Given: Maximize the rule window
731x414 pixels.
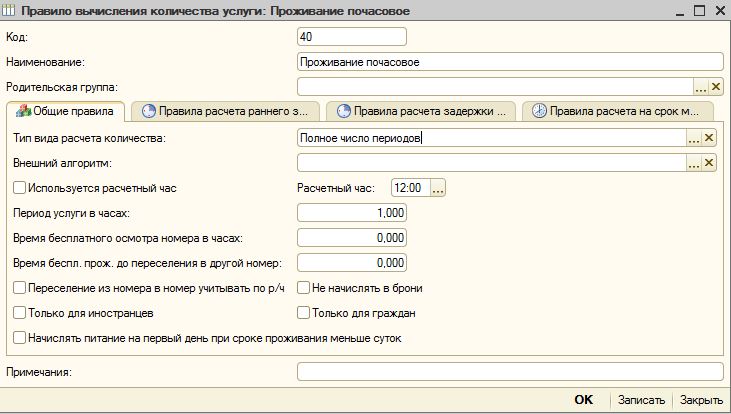Looking at the screenshot, I should click(x=699, y=11).
